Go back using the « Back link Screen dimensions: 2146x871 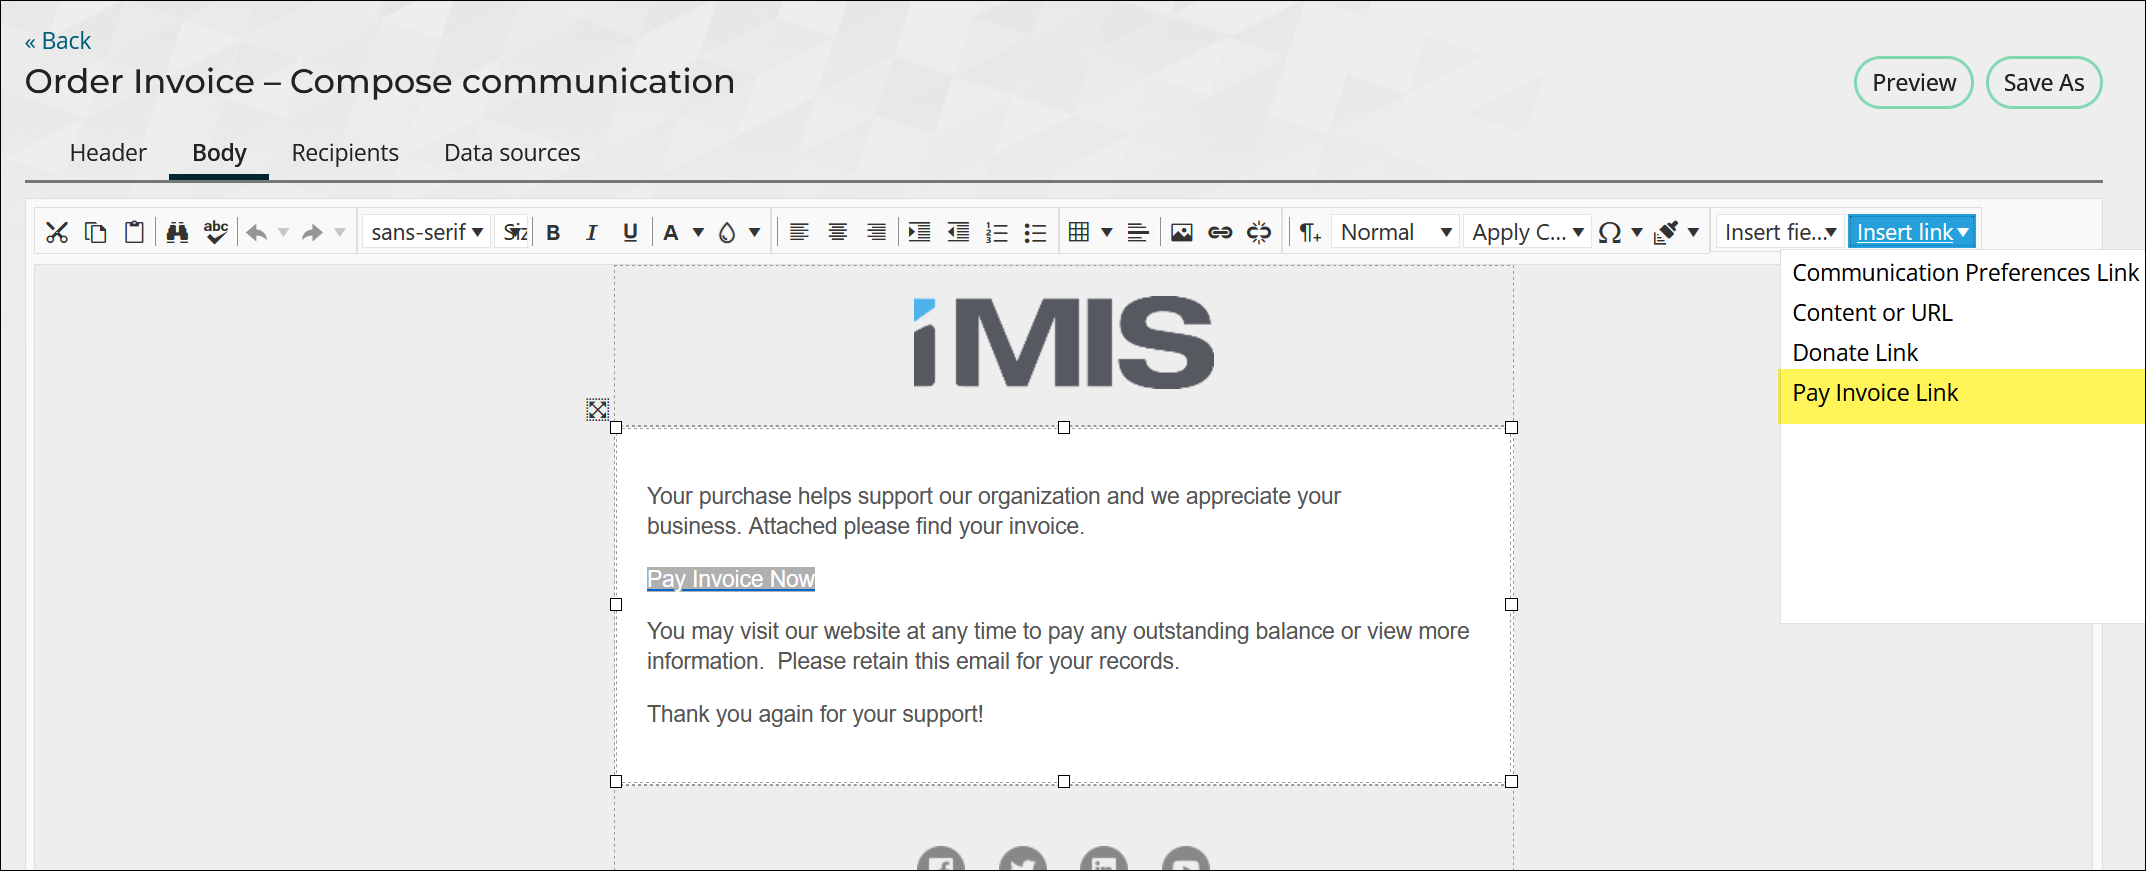coord(58,41)
